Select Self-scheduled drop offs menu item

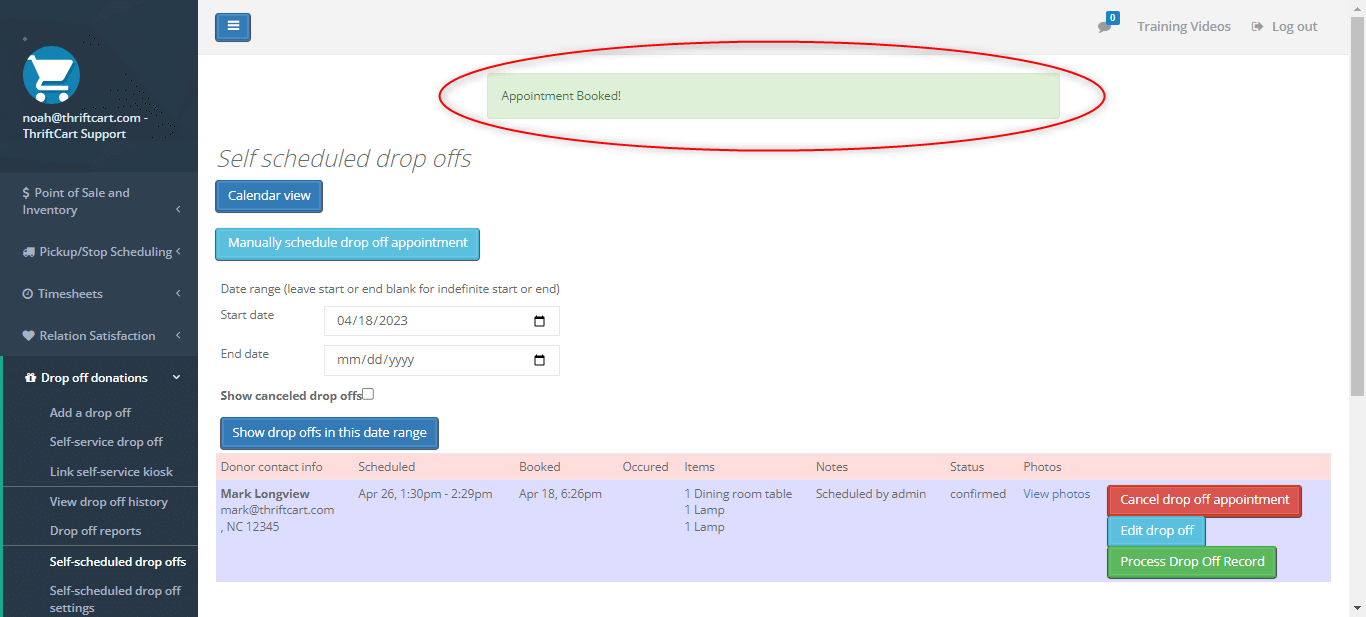(x=118, y=562)
